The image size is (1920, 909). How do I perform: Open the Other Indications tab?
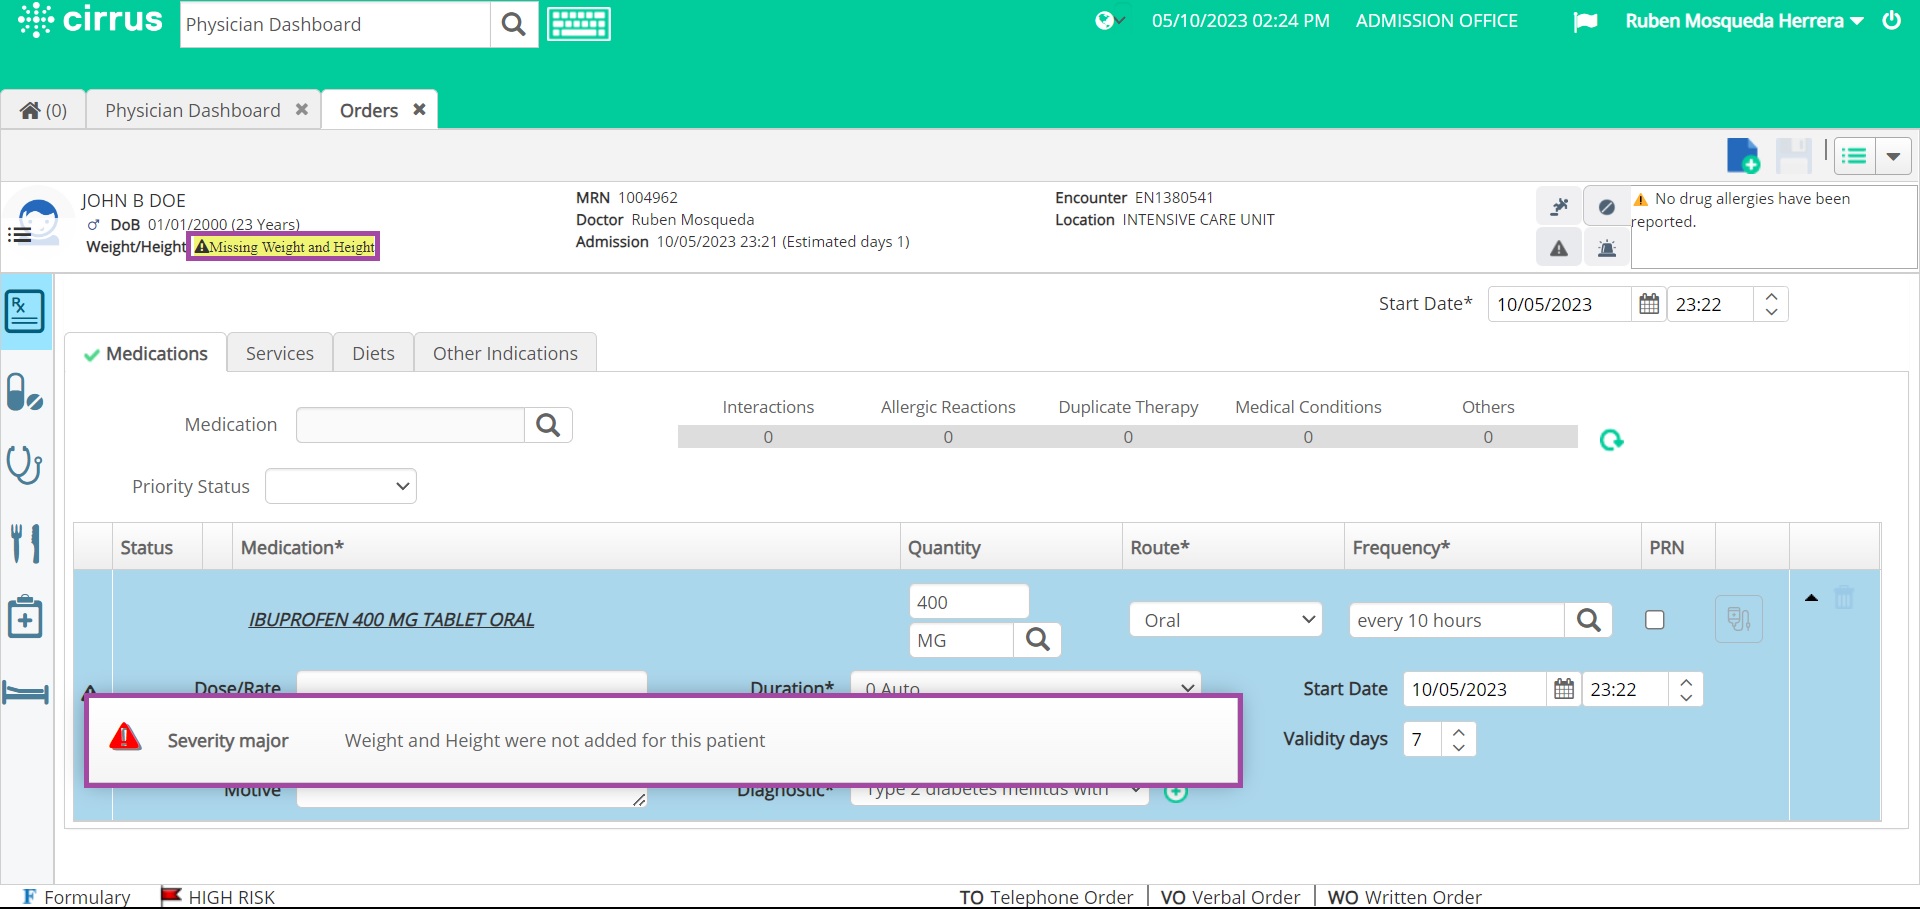tap(505, 352)
